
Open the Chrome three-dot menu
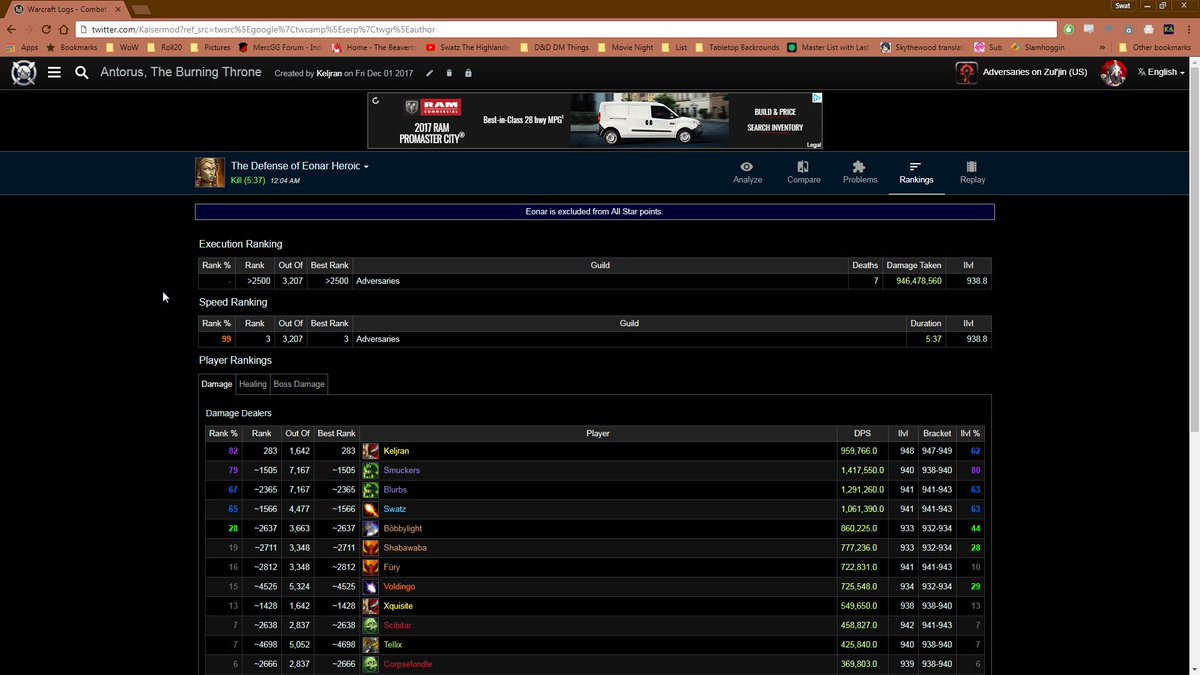tap(1189, 29)
